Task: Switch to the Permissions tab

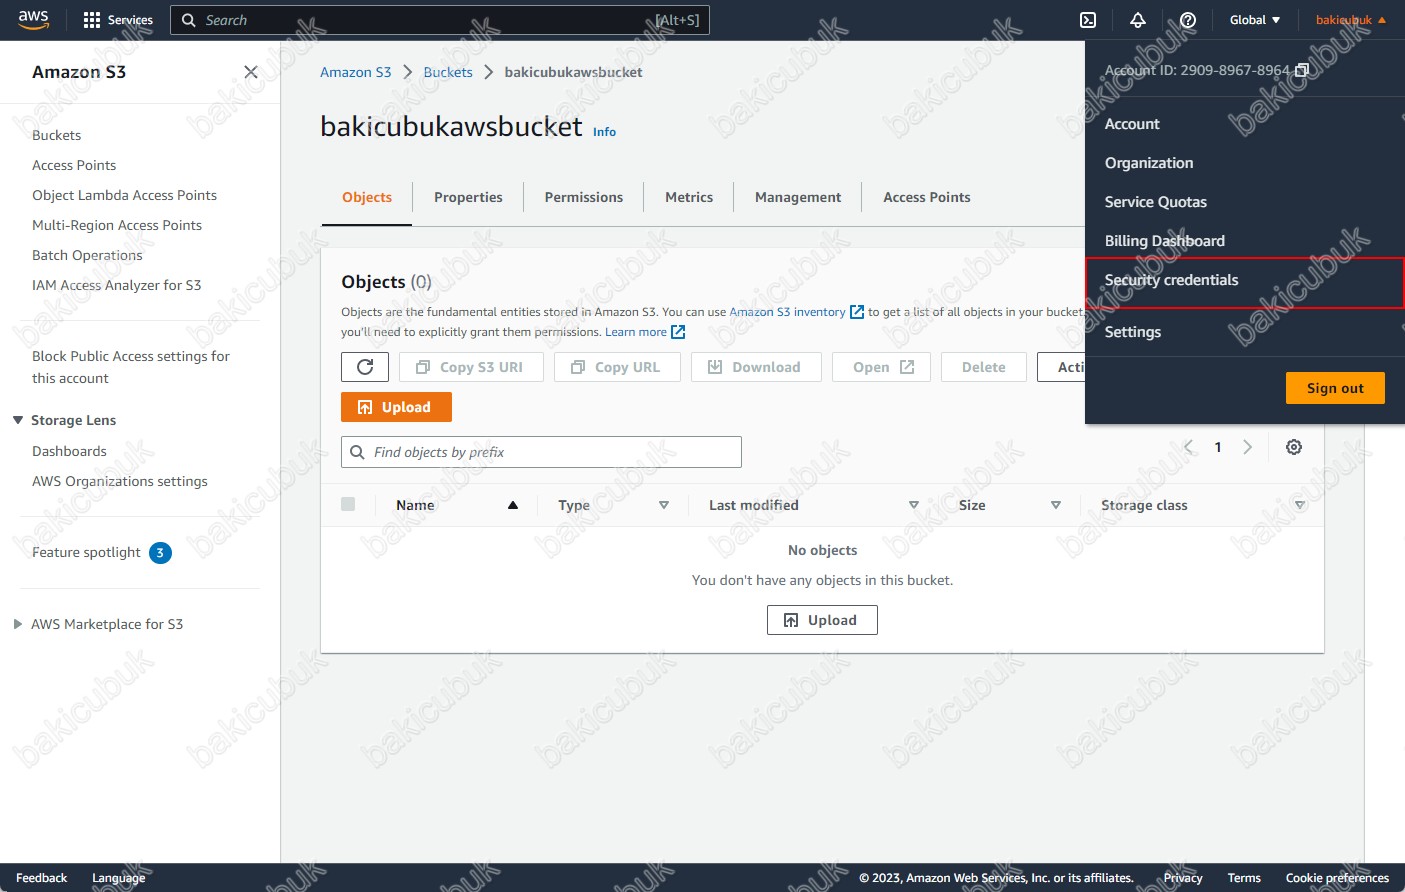Action: pyautogui.click(x=584, y=197)
